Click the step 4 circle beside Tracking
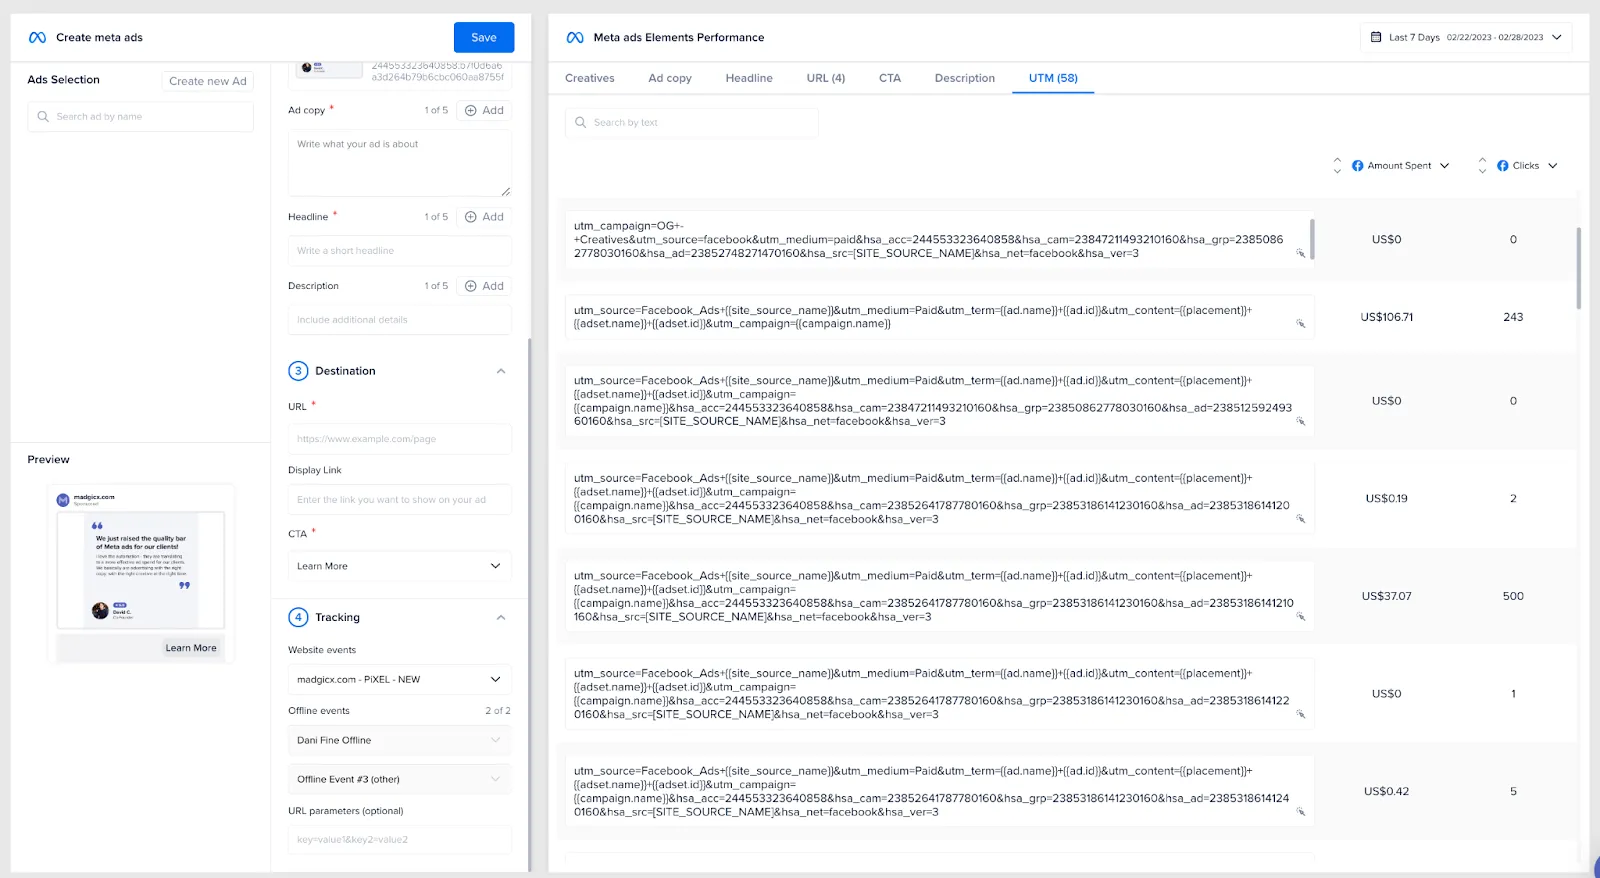 (x=298, y=618)
